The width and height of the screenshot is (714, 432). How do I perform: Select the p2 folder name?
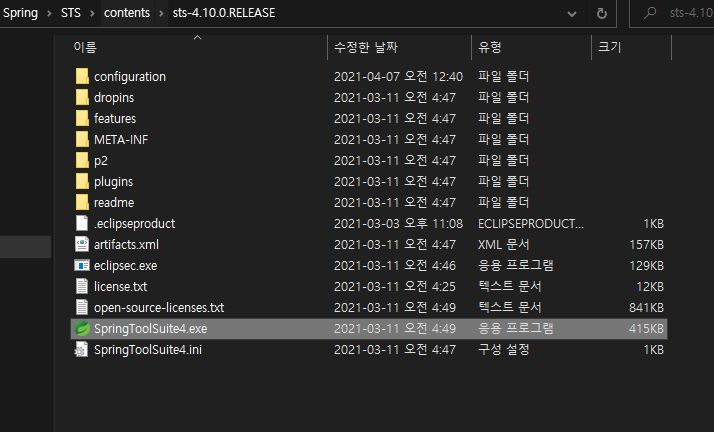click(x=101, y=161)
